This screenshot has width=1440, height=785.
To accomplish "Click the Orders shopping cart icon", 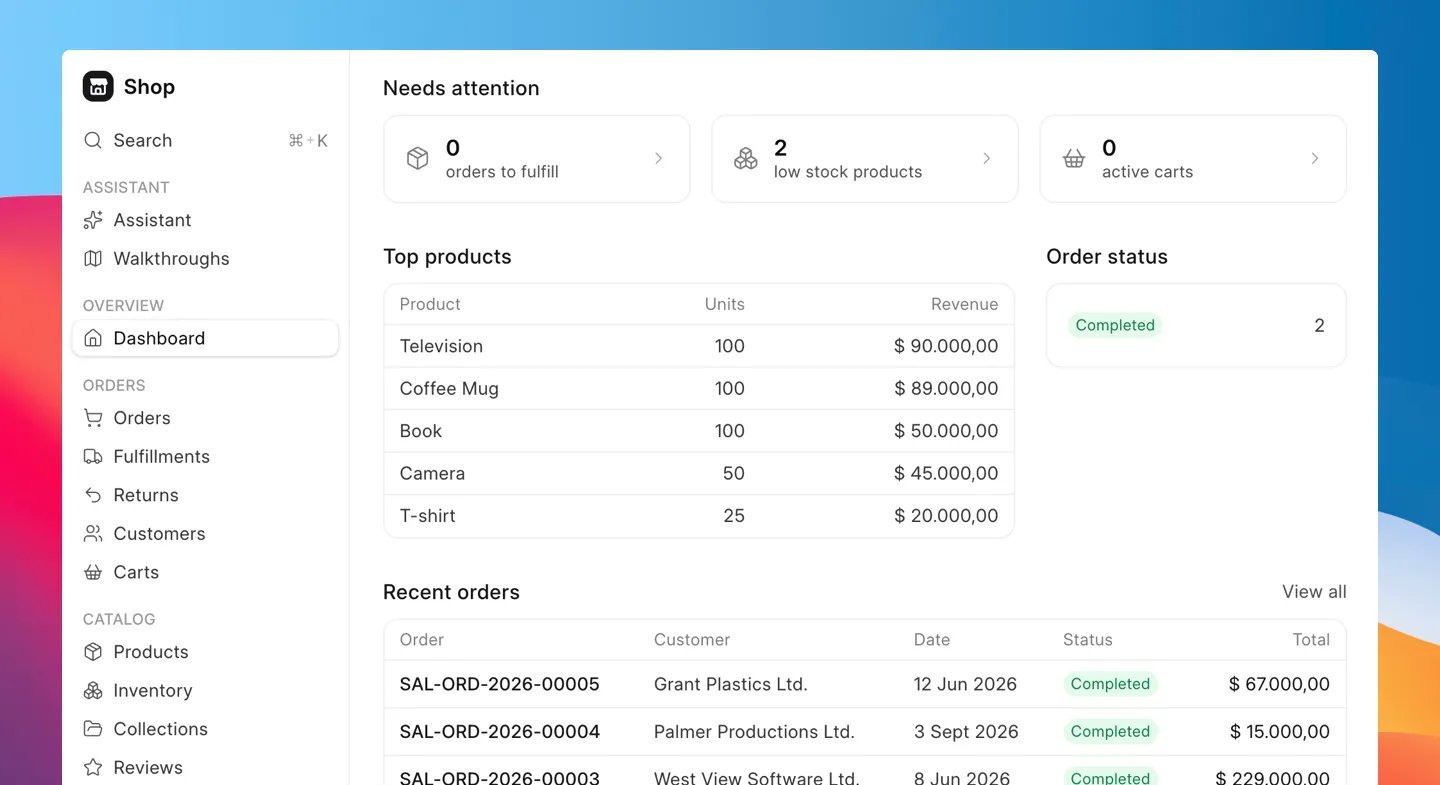I will click(93, 418).
